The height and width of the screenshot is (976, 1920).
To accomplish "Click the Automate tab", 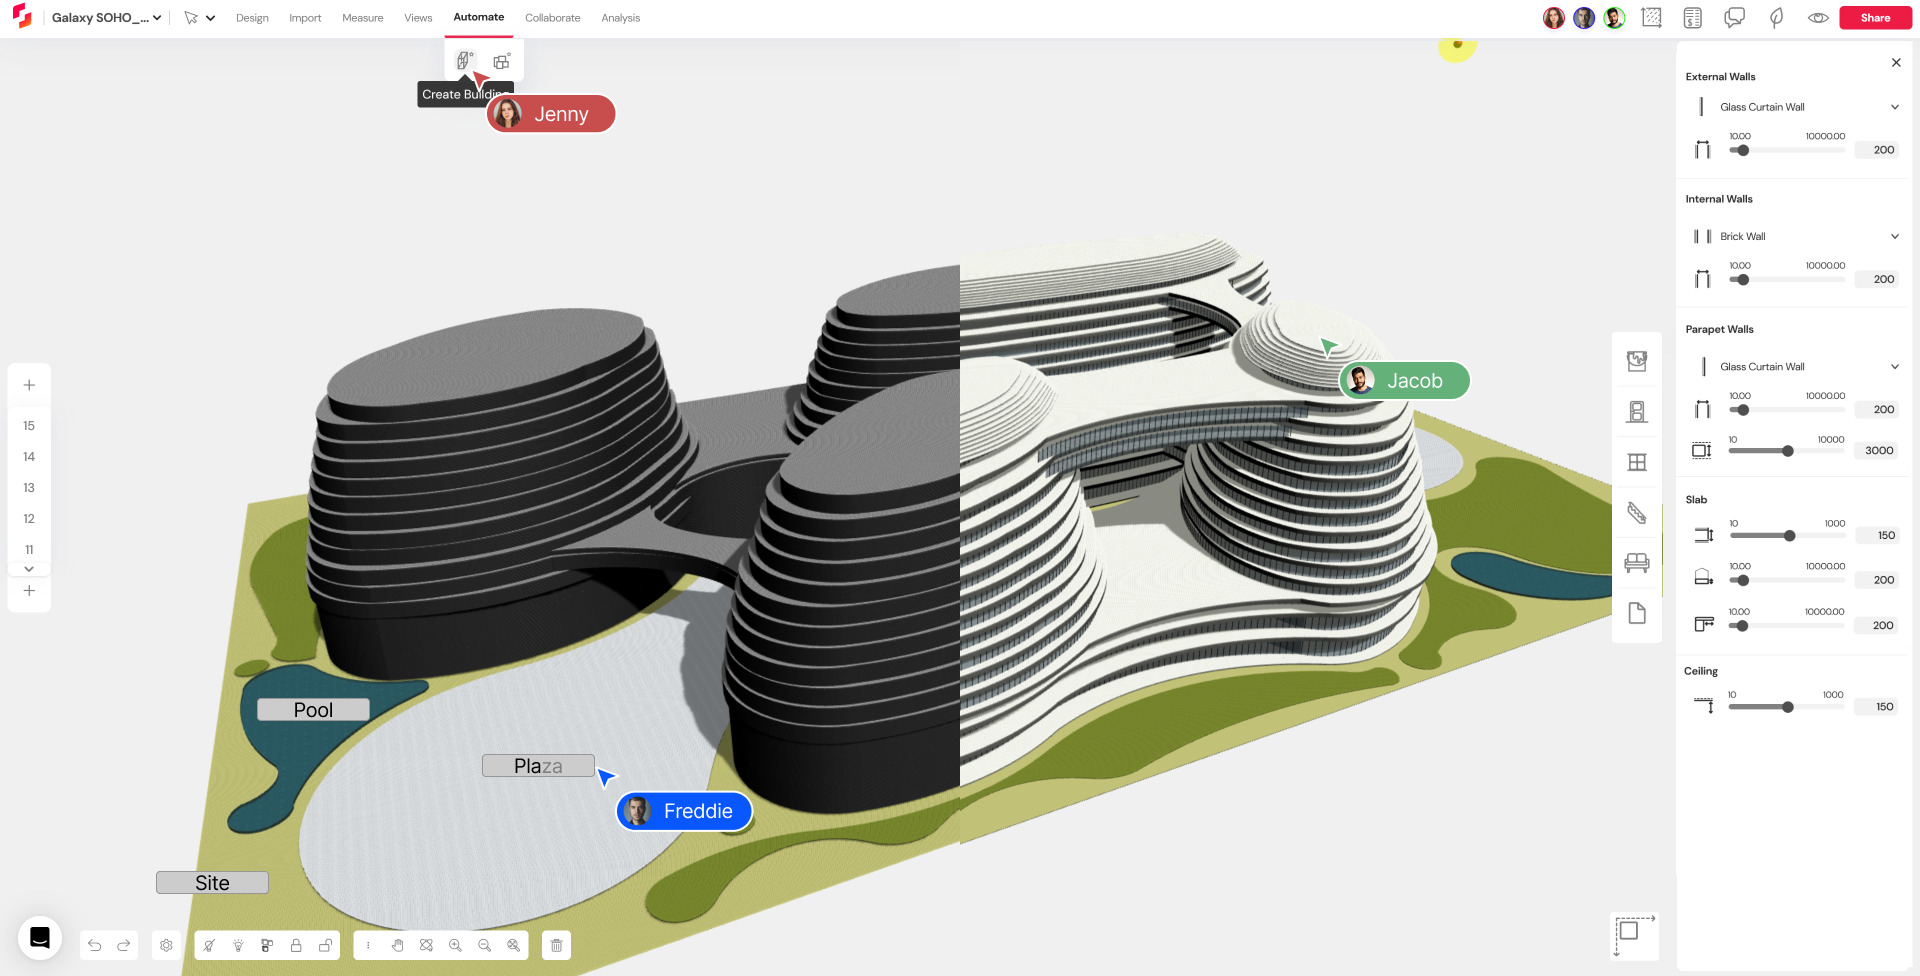I will 479,17.
